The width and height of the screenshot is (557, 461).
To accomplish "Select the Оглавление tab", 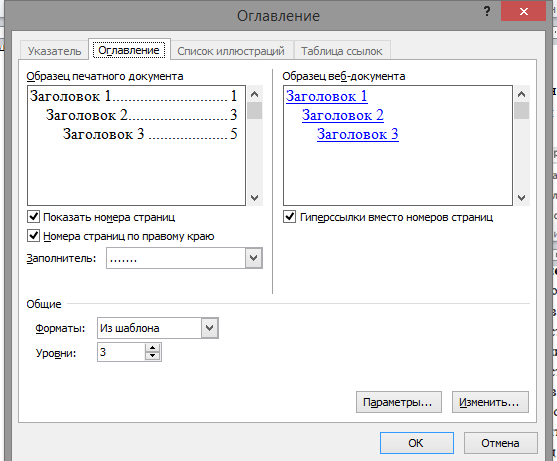I will (129, 50).
